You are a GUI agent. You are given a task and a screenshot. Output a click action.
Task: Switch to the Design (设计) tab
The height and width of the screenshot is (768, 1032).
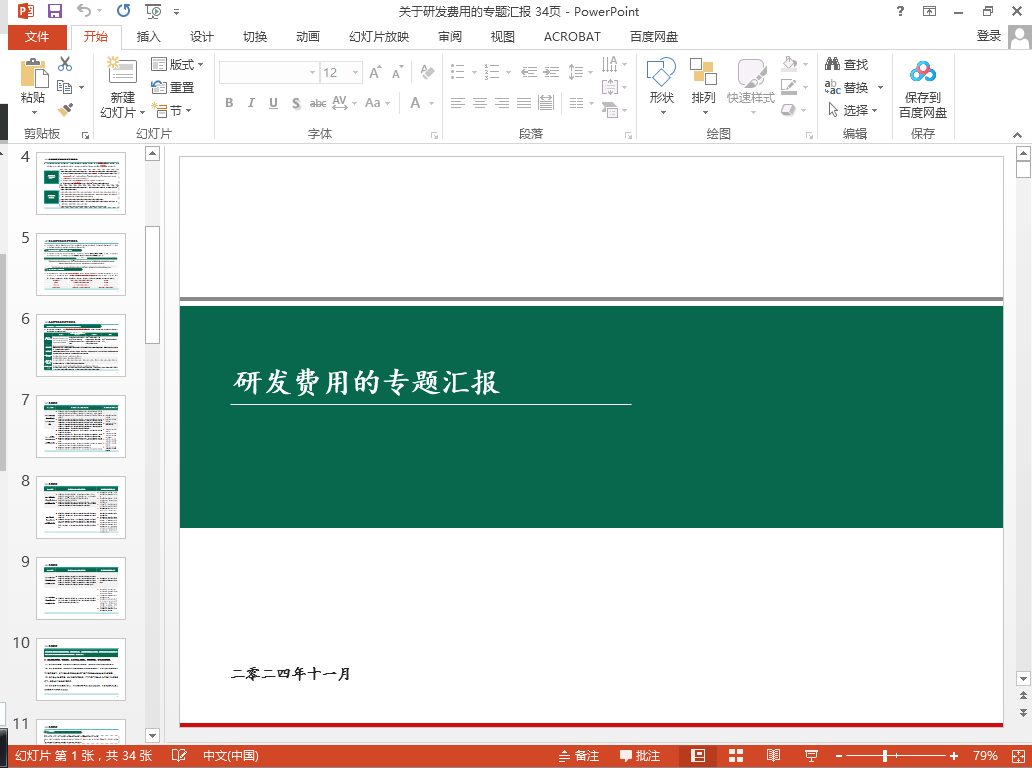coord(201,37)
